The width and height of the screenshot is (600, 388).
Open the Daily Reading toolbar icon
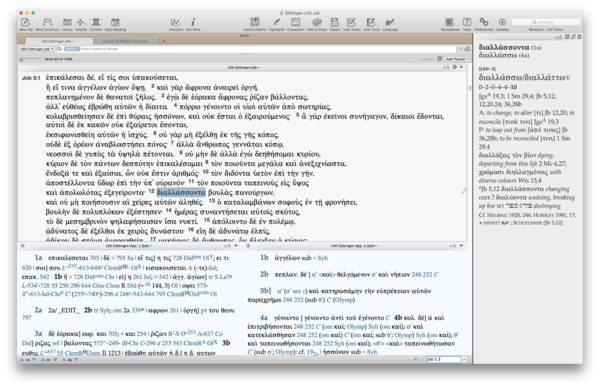[x=115, y=23]
